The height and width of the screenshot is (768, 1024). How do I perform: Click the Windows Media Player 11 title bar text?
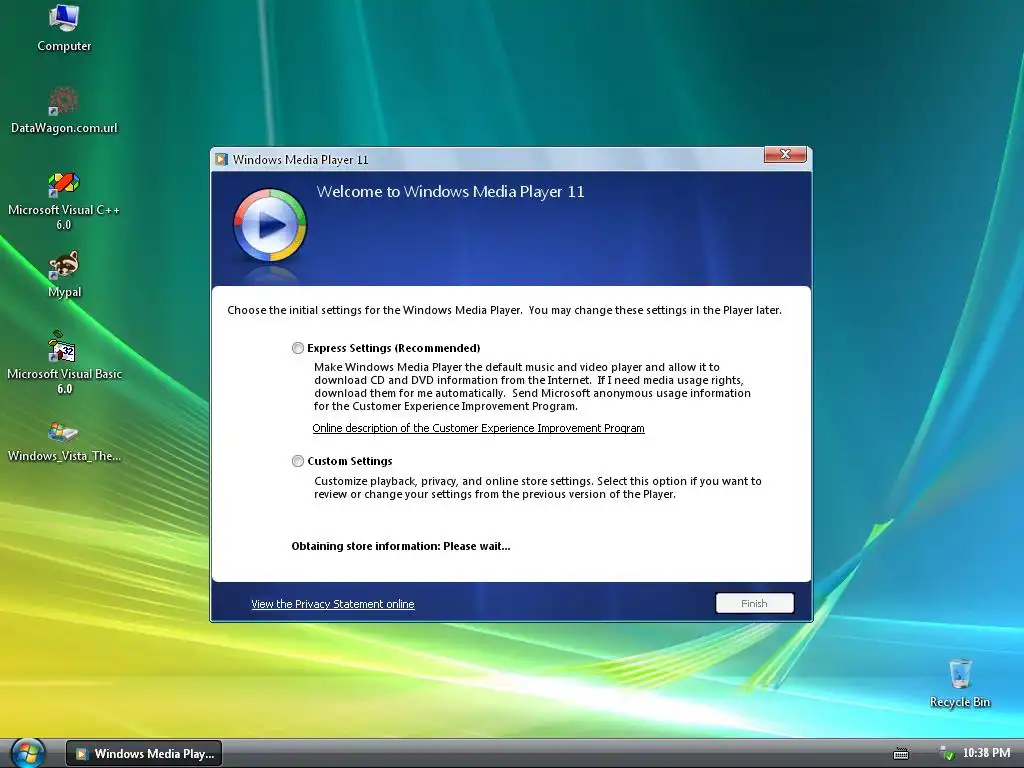pyautogui.click(x=300, y=159)
